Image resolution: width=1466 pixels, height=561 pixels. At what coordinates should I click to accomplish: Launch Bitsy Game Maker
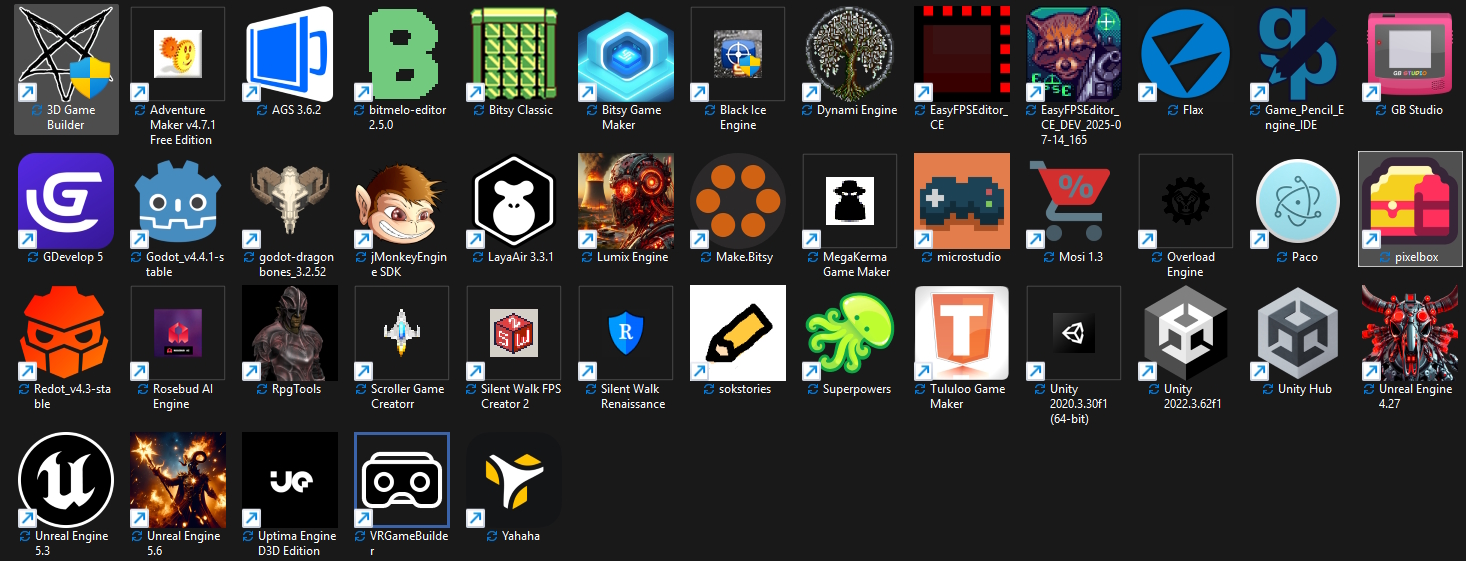click(626, 54)
